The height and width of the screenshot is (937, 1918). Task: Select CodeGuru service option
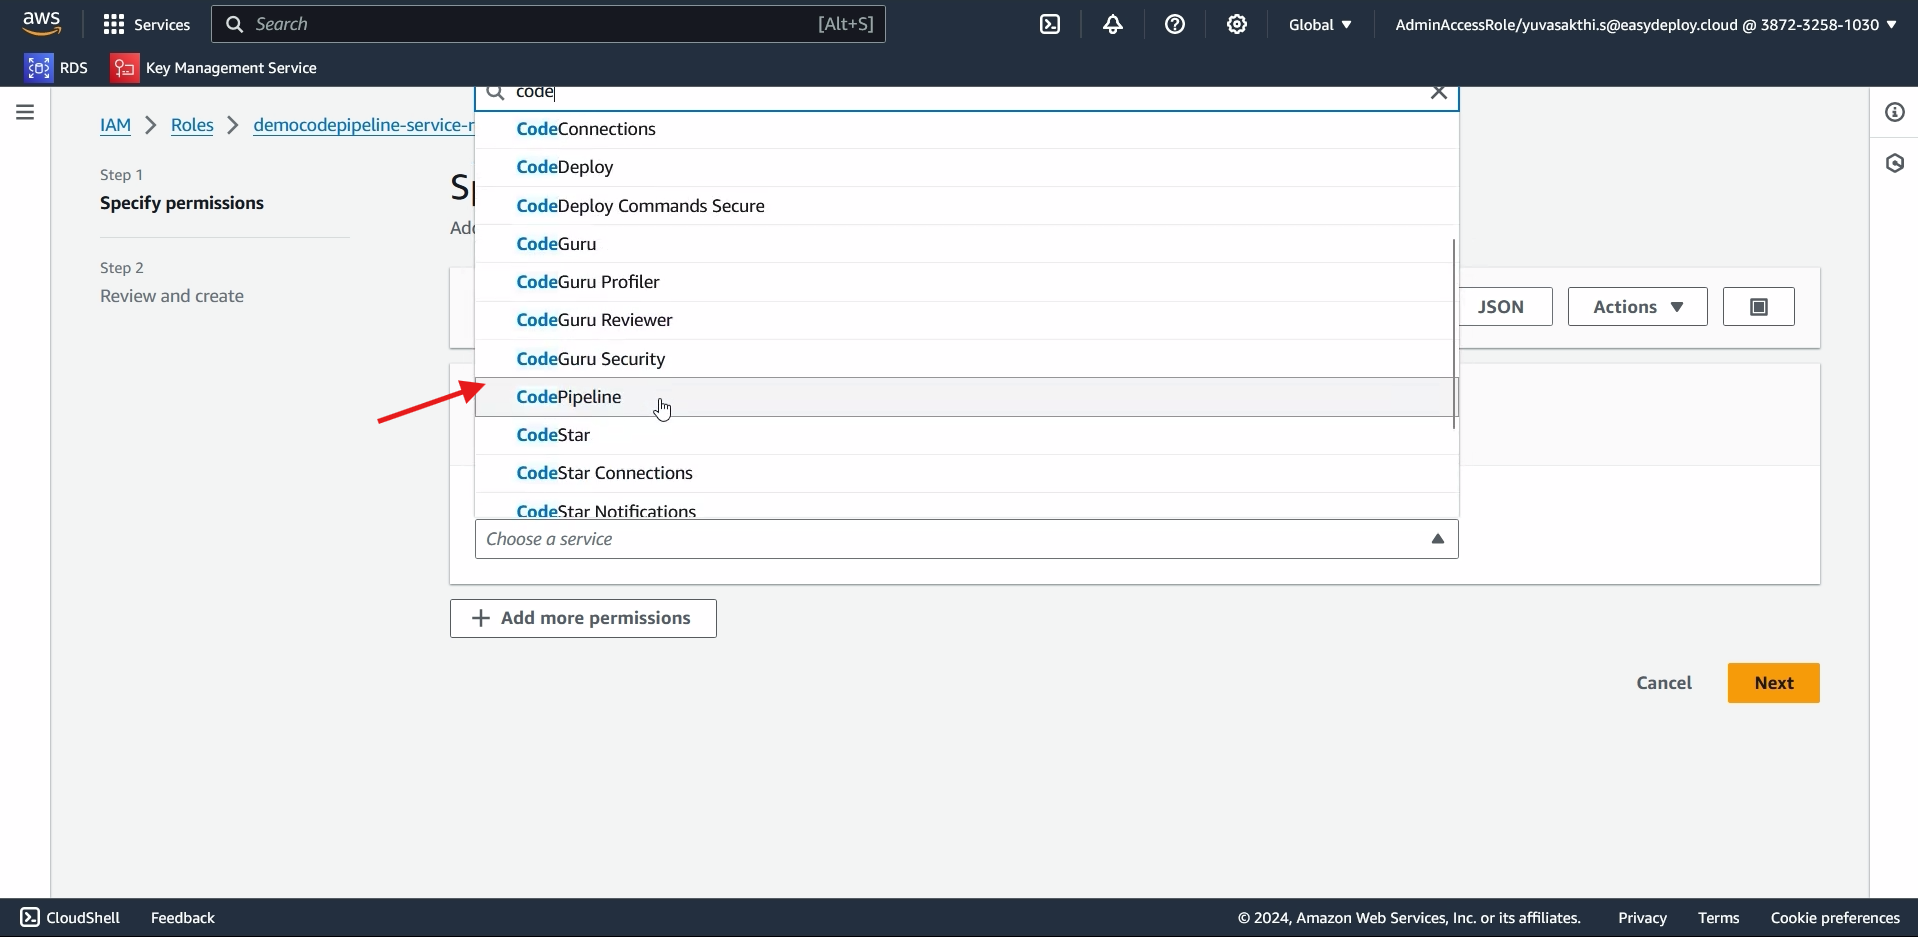(964, 244)
